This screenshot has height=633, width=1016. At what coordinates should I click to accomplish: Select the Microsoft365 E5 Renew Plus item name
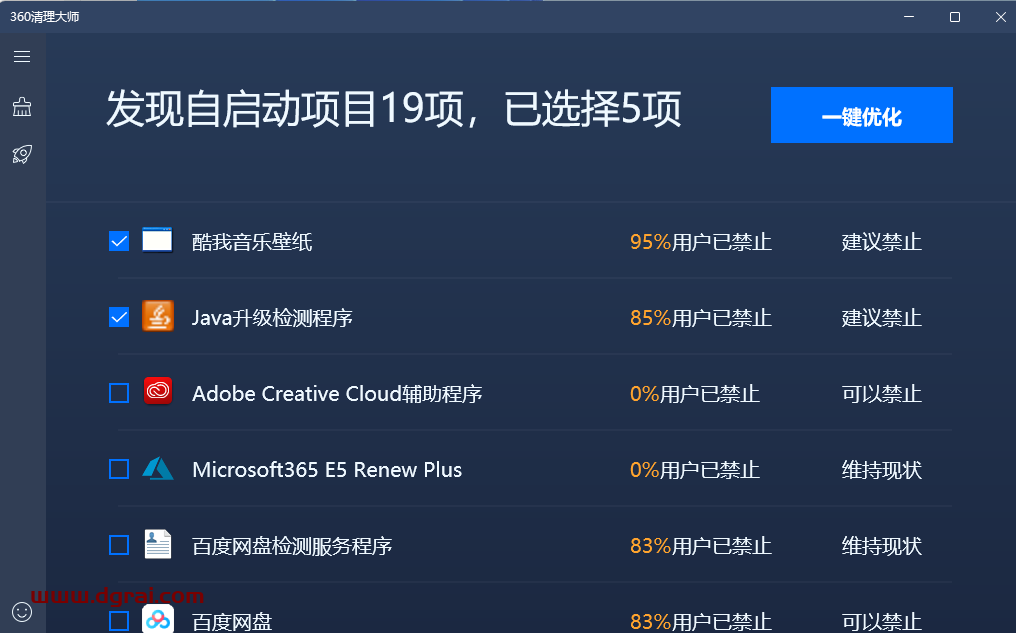327,470
